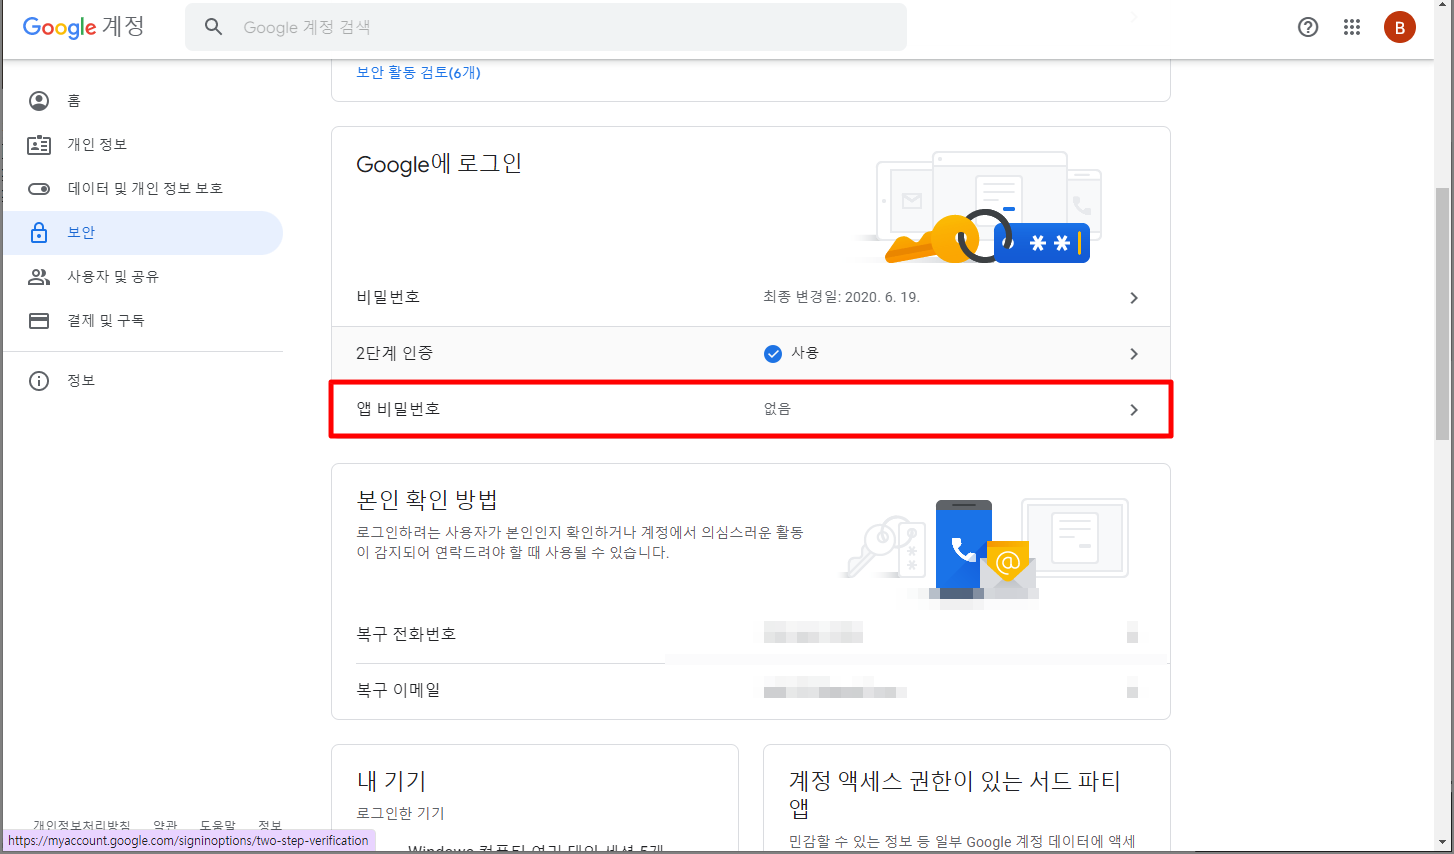1454x854 pixels.
Task: Click the 본인 확인 방법 heading
Action: point(427,500)
